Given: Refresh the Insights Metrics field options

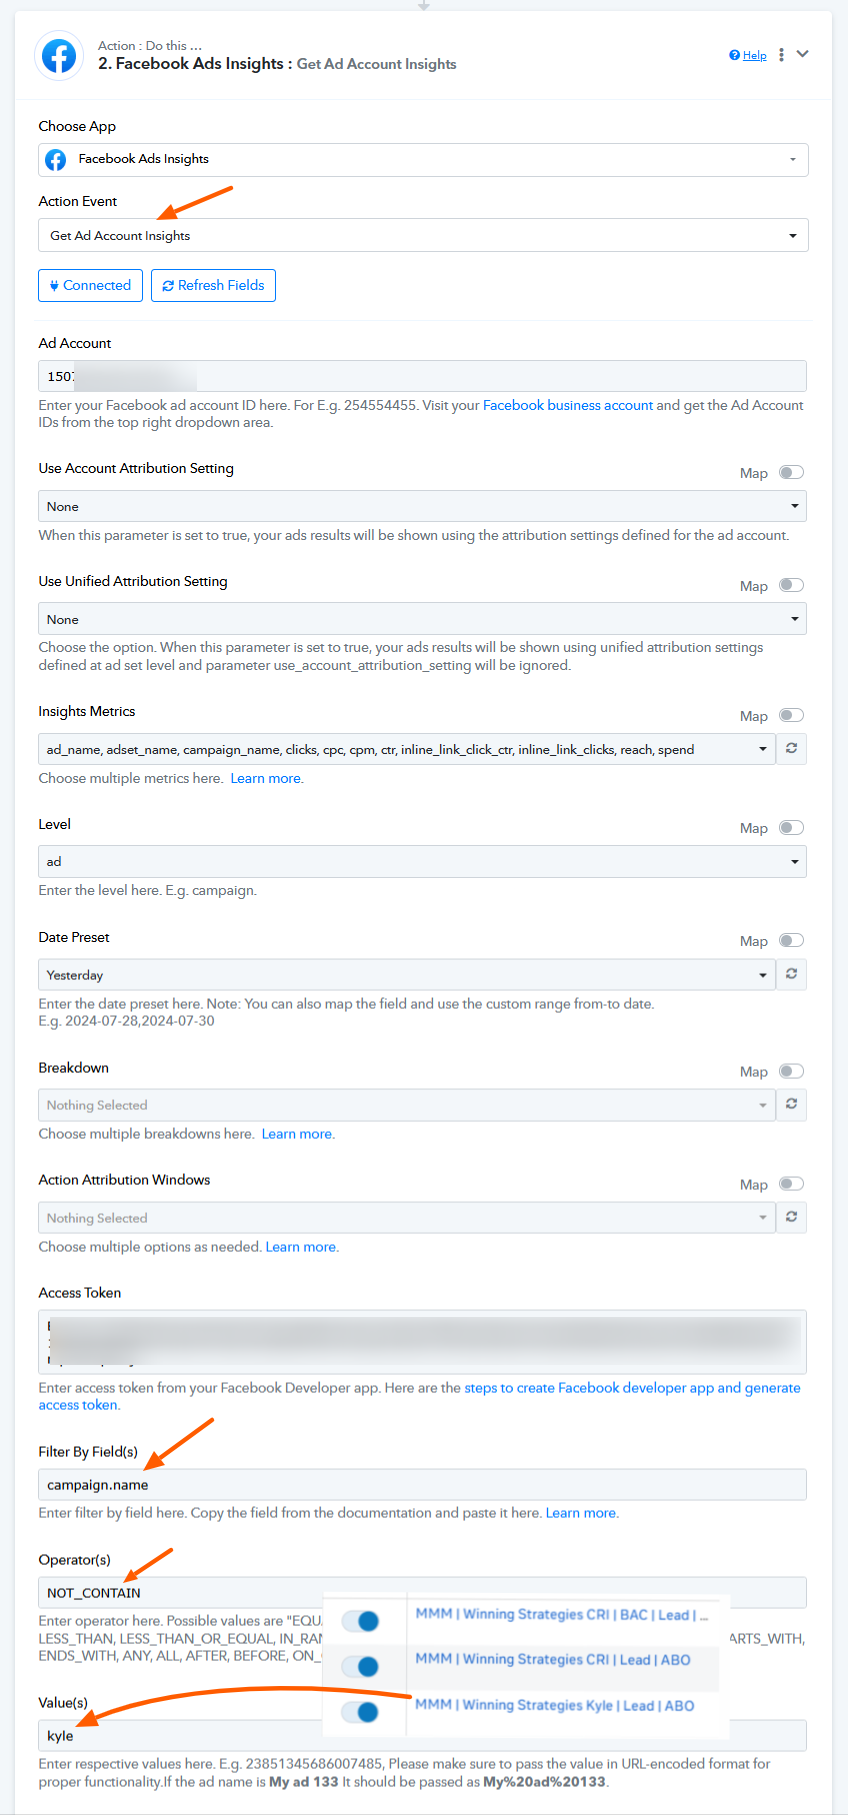Looking at the screenshot, I should coord(791,748).
